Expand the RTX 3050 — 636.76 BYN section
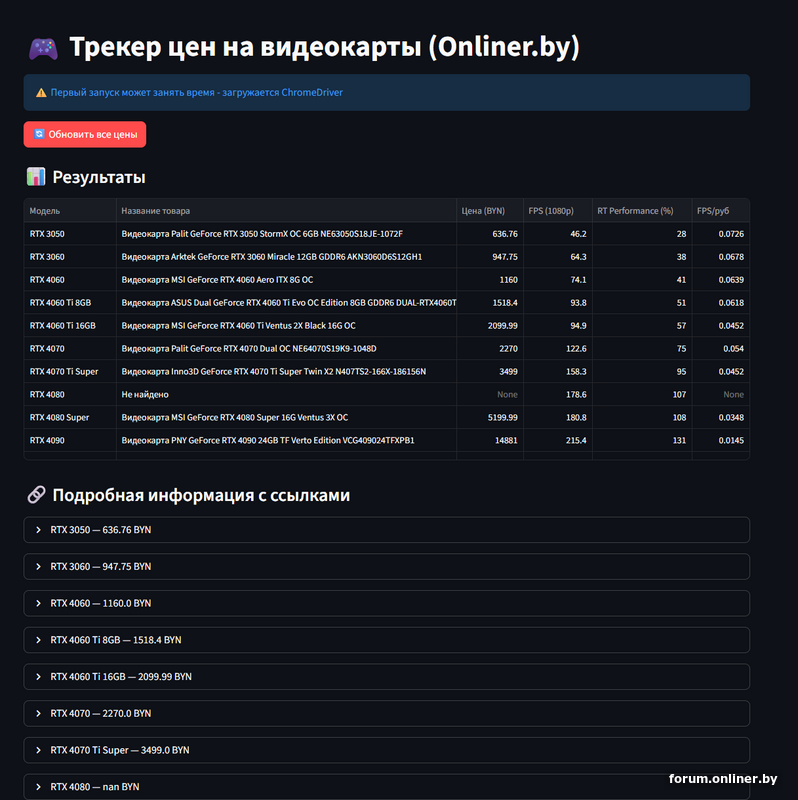The width and height of the screenshot is (798, 800). (387, 530)
